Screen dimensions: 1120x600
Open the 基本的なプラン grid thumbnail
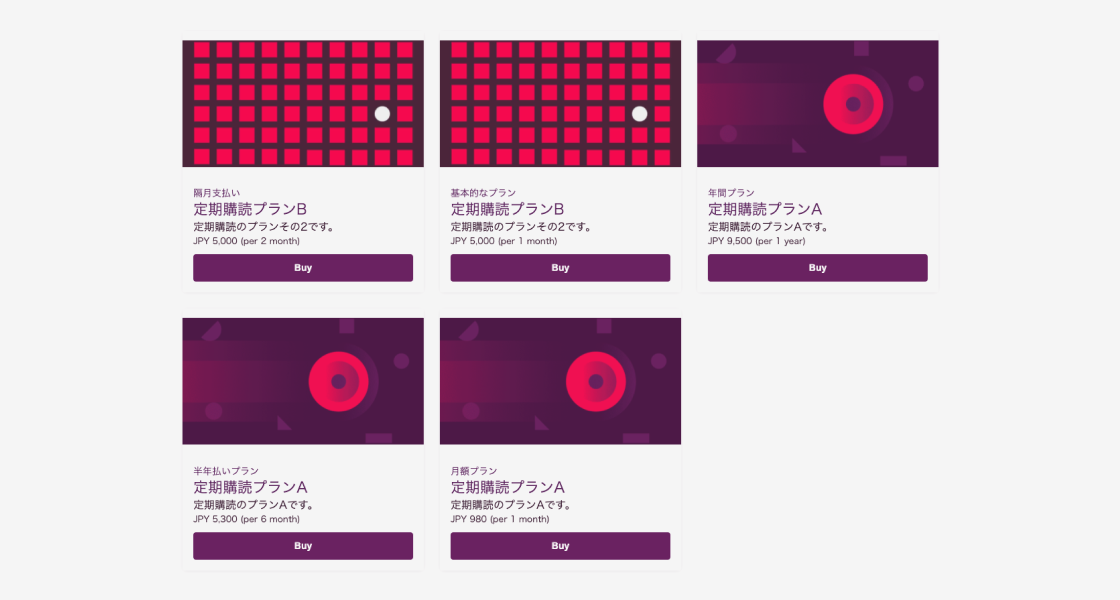pos(560,104)
